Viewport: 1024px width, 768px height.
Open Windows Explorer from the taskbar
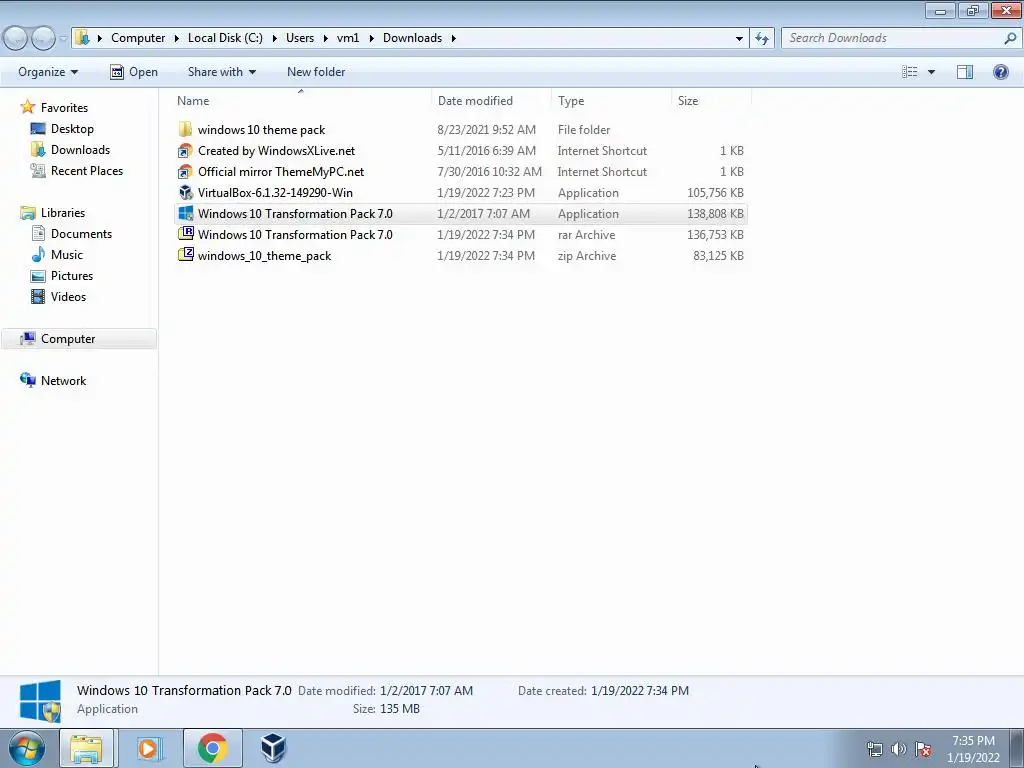click(x=86, y=748)
